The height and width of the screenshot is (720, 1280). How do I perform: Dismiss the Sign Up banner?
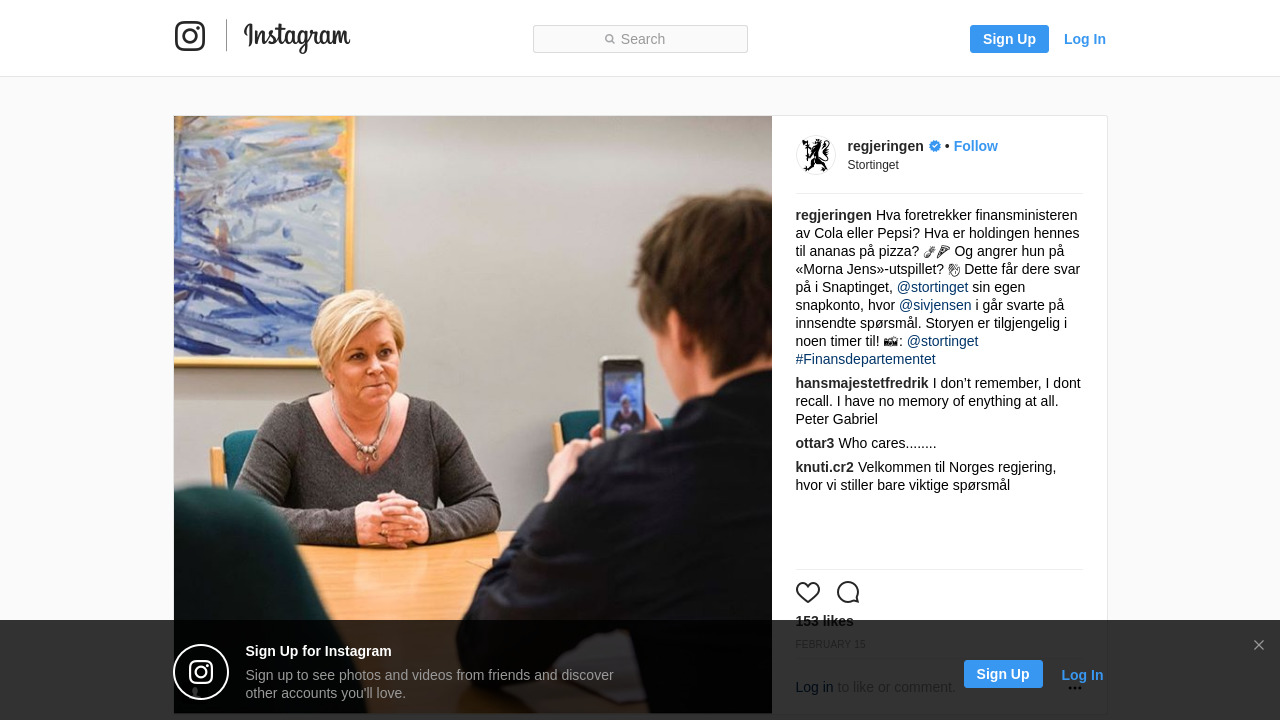coord(1259,645)
